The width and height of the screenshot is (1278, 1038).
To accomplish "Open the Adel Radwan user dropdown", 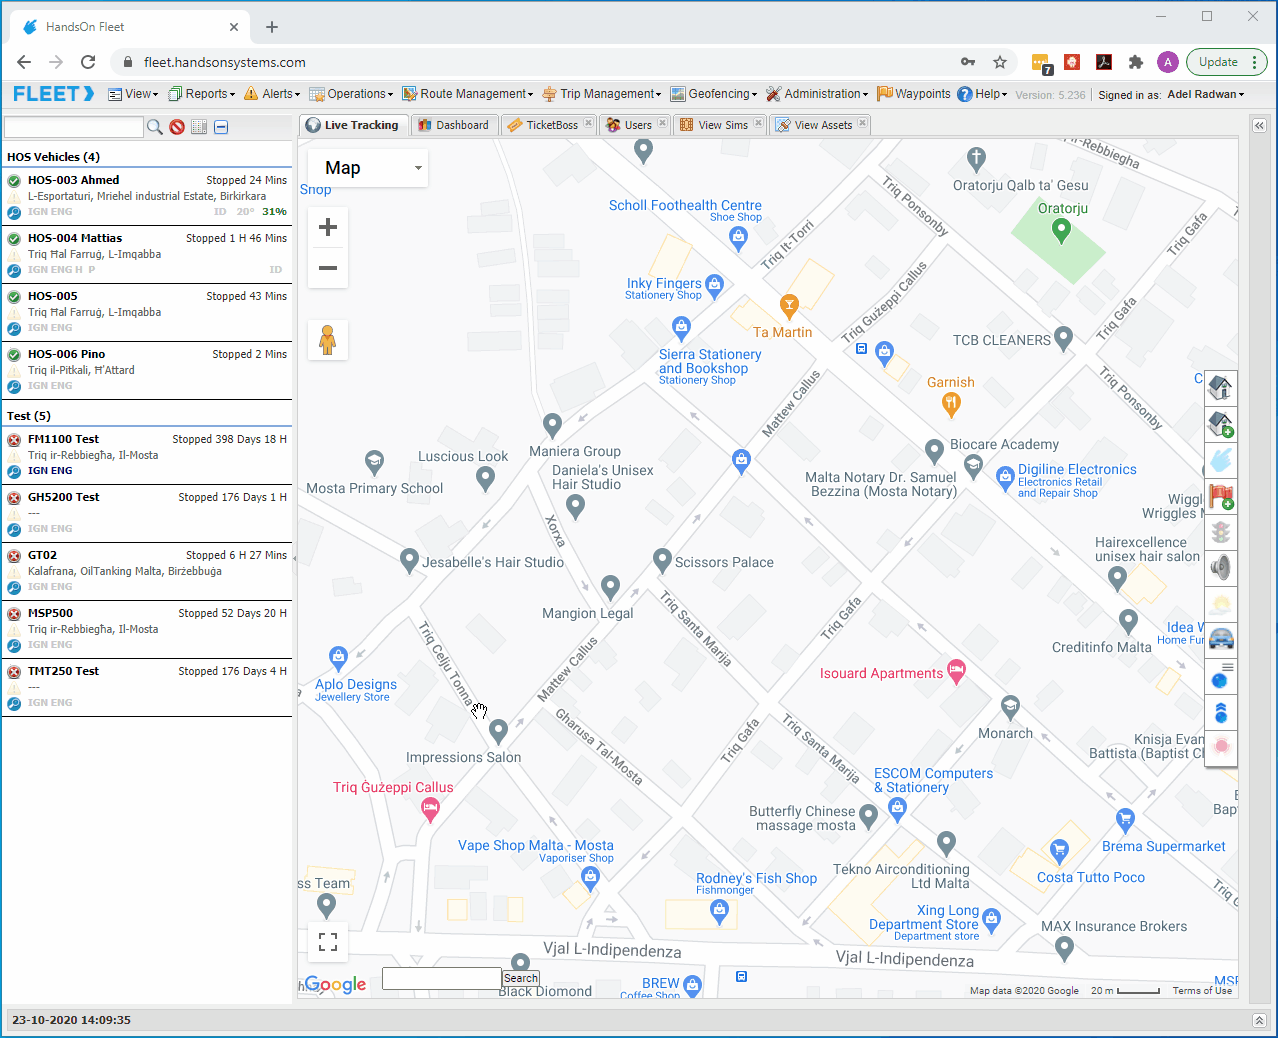I will (x=1206, y=95).
